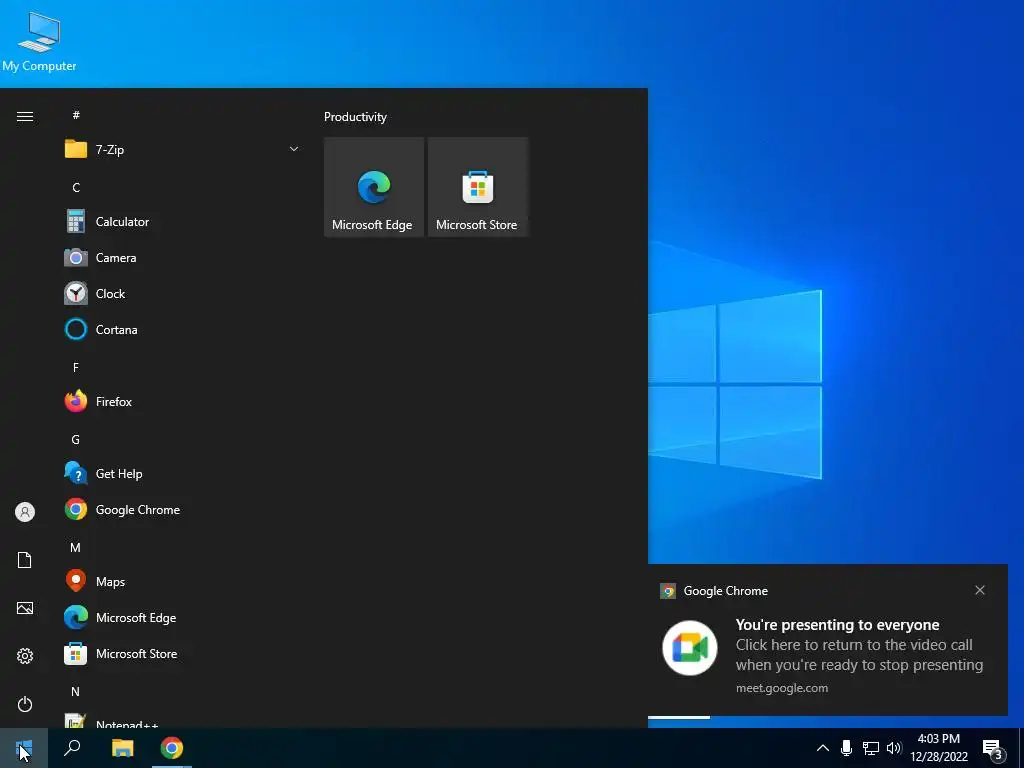
Task: Switch to Chrome on the taskbar
Action: click(x=172, y=748)
